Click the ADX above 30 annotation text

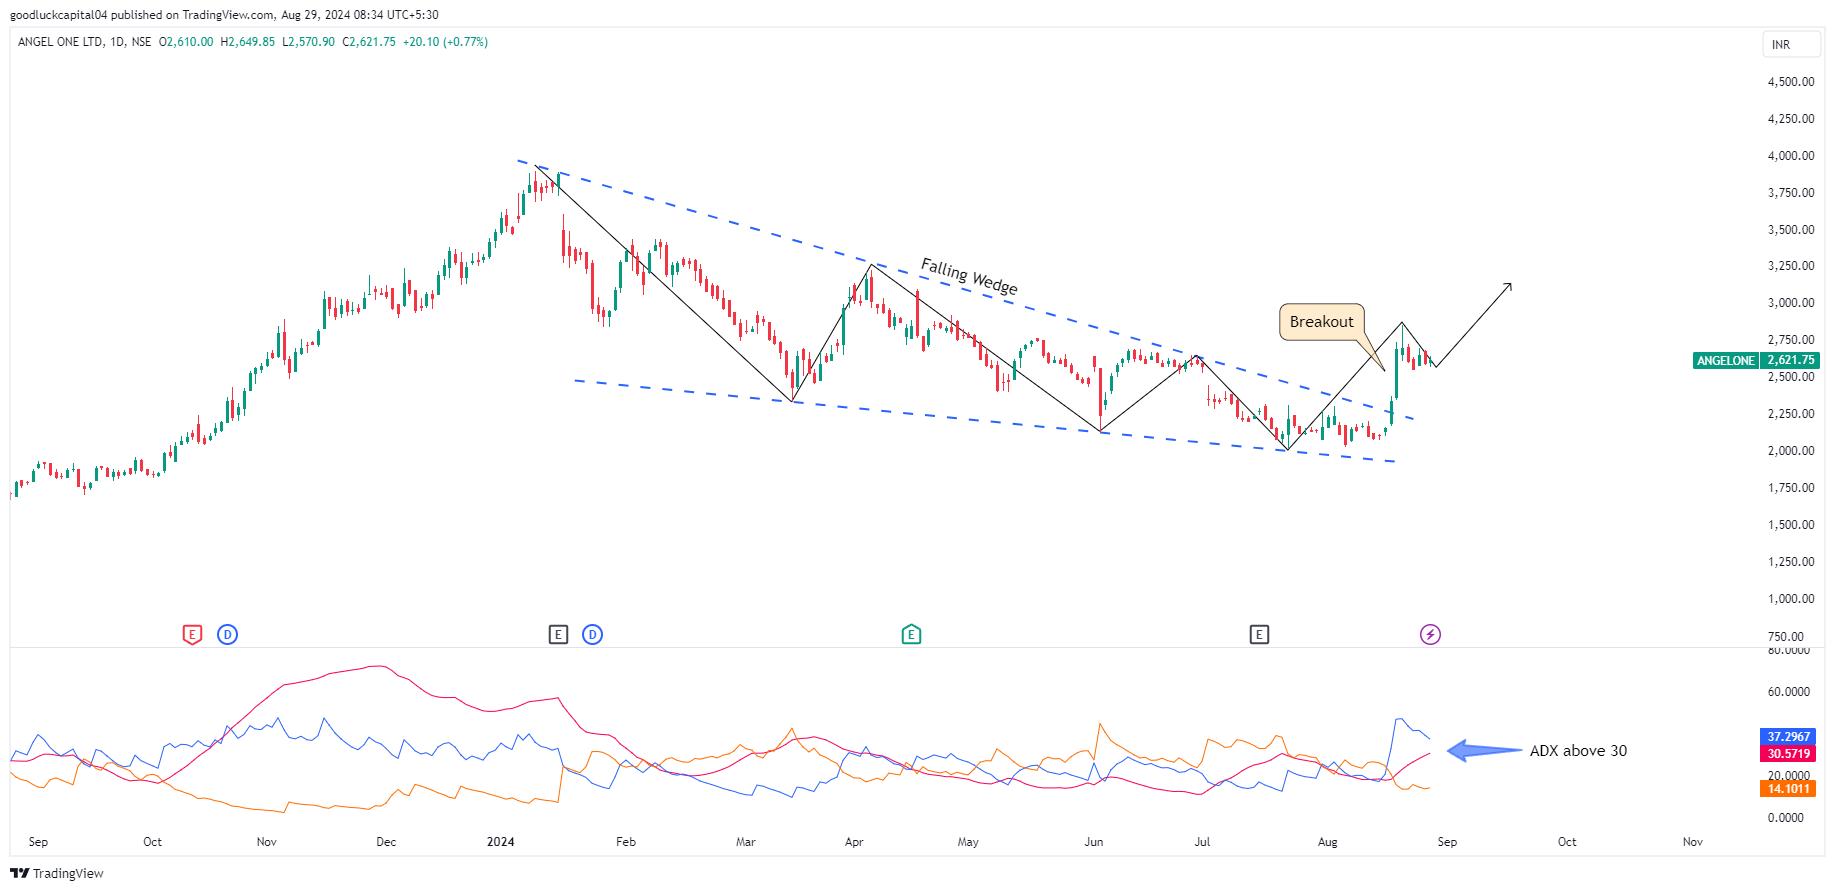pos(1578,750)
